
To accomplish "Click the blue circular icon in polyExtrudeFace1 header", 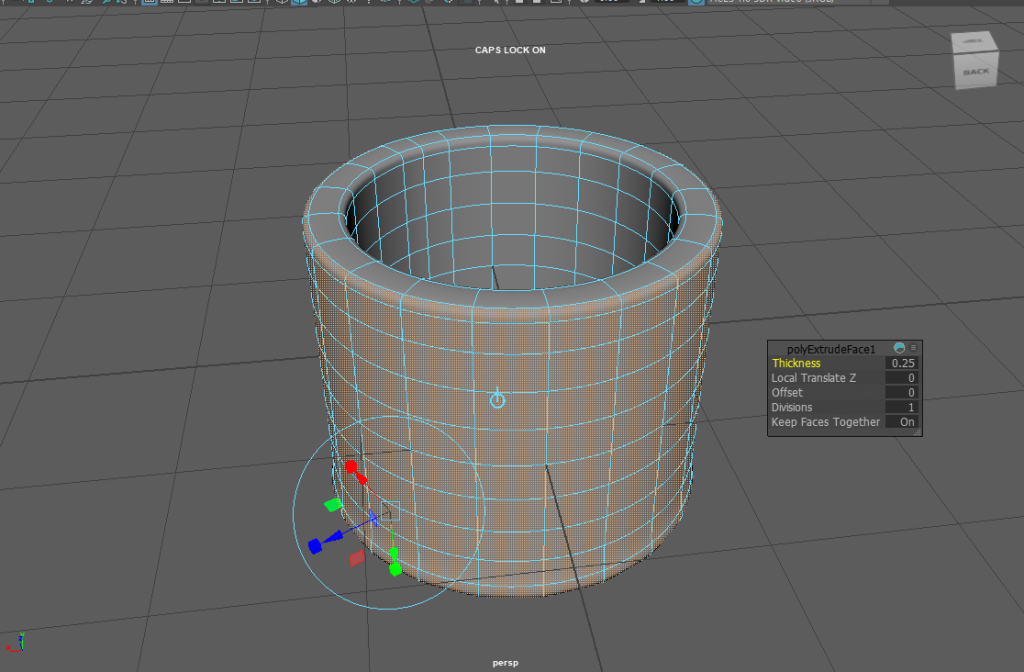I will tap(899, 348).
